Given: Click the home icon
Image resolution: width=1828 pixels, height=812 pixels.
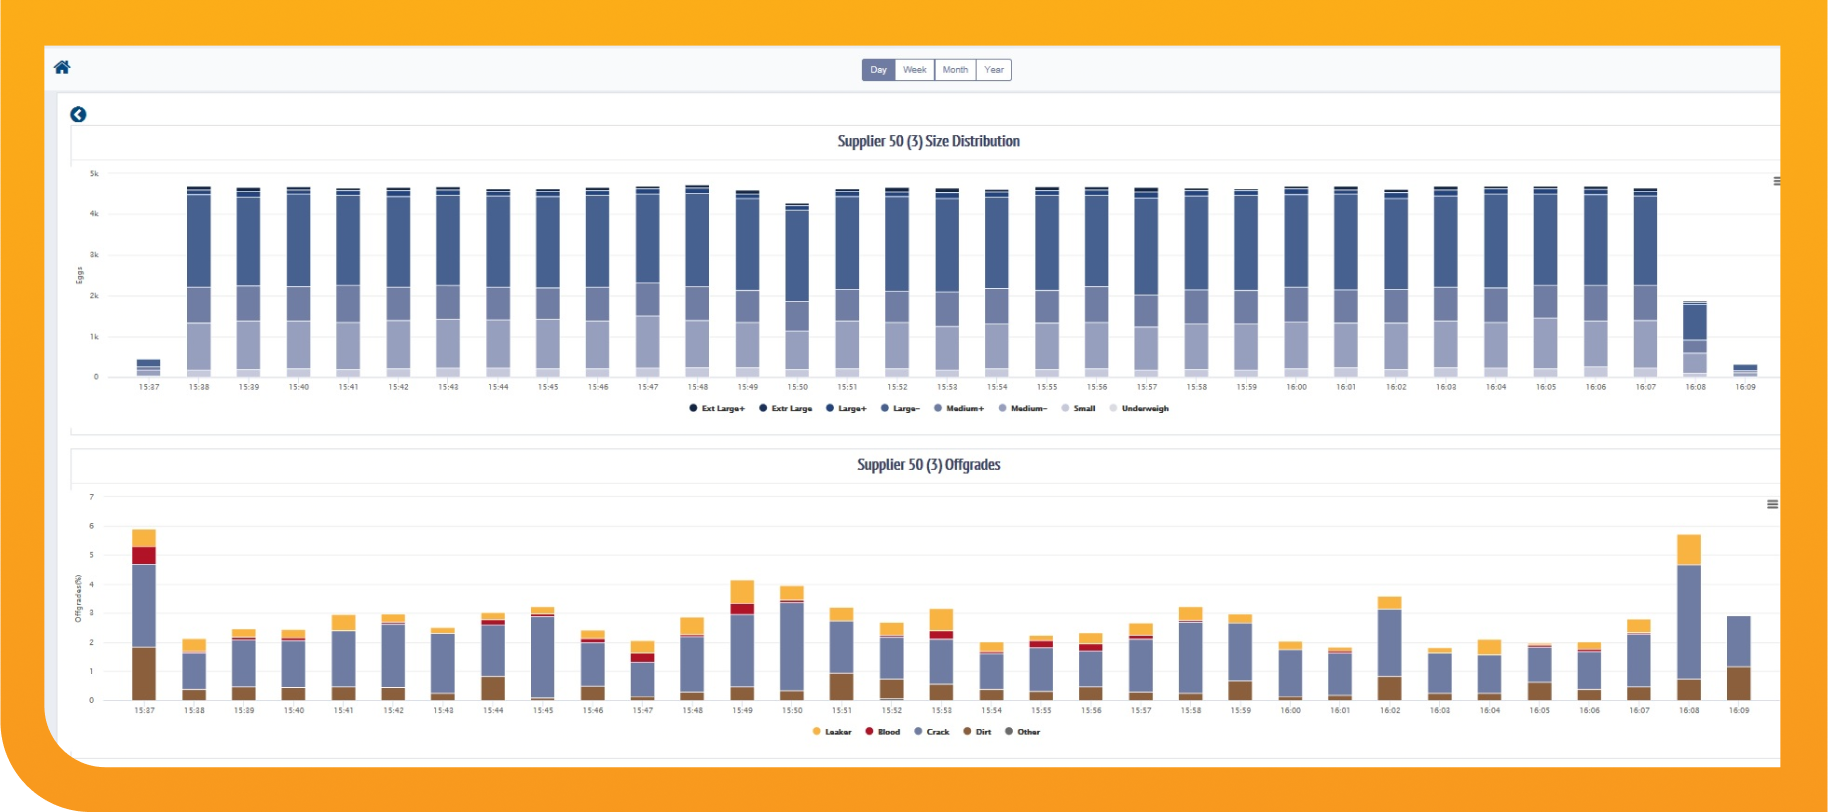Looking at the screenshot, I should tap(62, 67).
